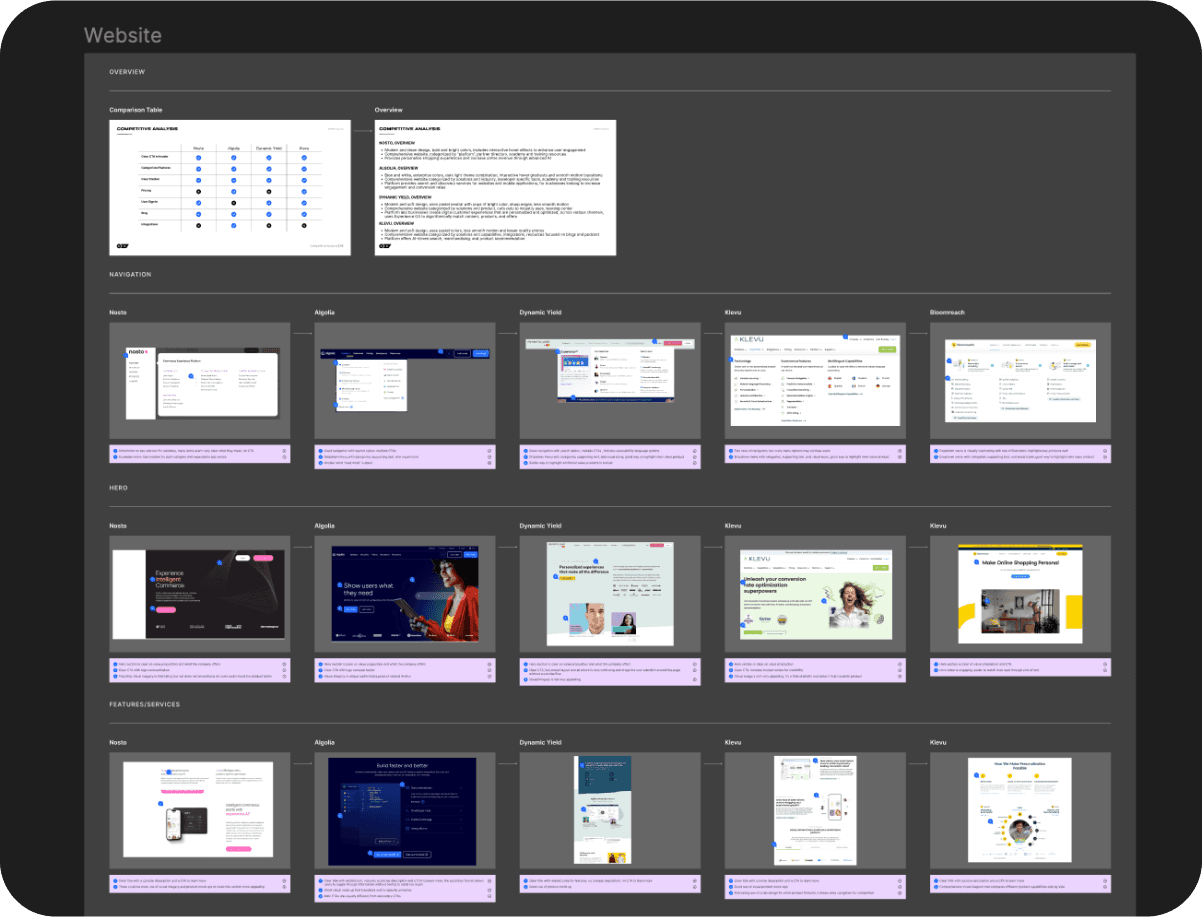Open the Bloomreach navigation screenshot frame
Screen dimensions: 1202x917
pyautogui.click(x=1020, y=380)
